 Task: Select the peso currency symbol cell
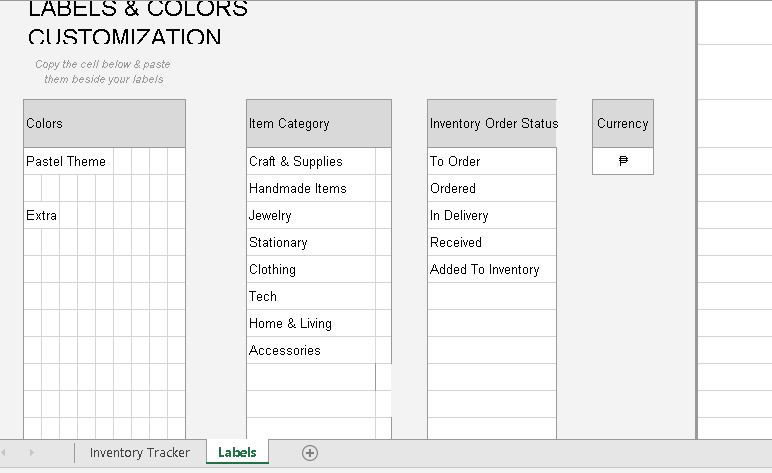point(623,161)
